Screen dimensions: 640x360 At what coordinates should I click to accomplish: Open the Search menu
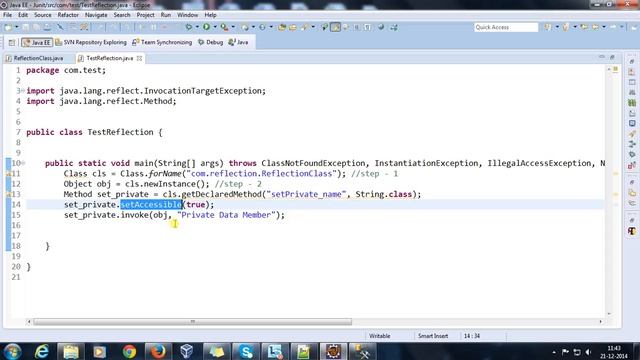(x=122, y=15)
